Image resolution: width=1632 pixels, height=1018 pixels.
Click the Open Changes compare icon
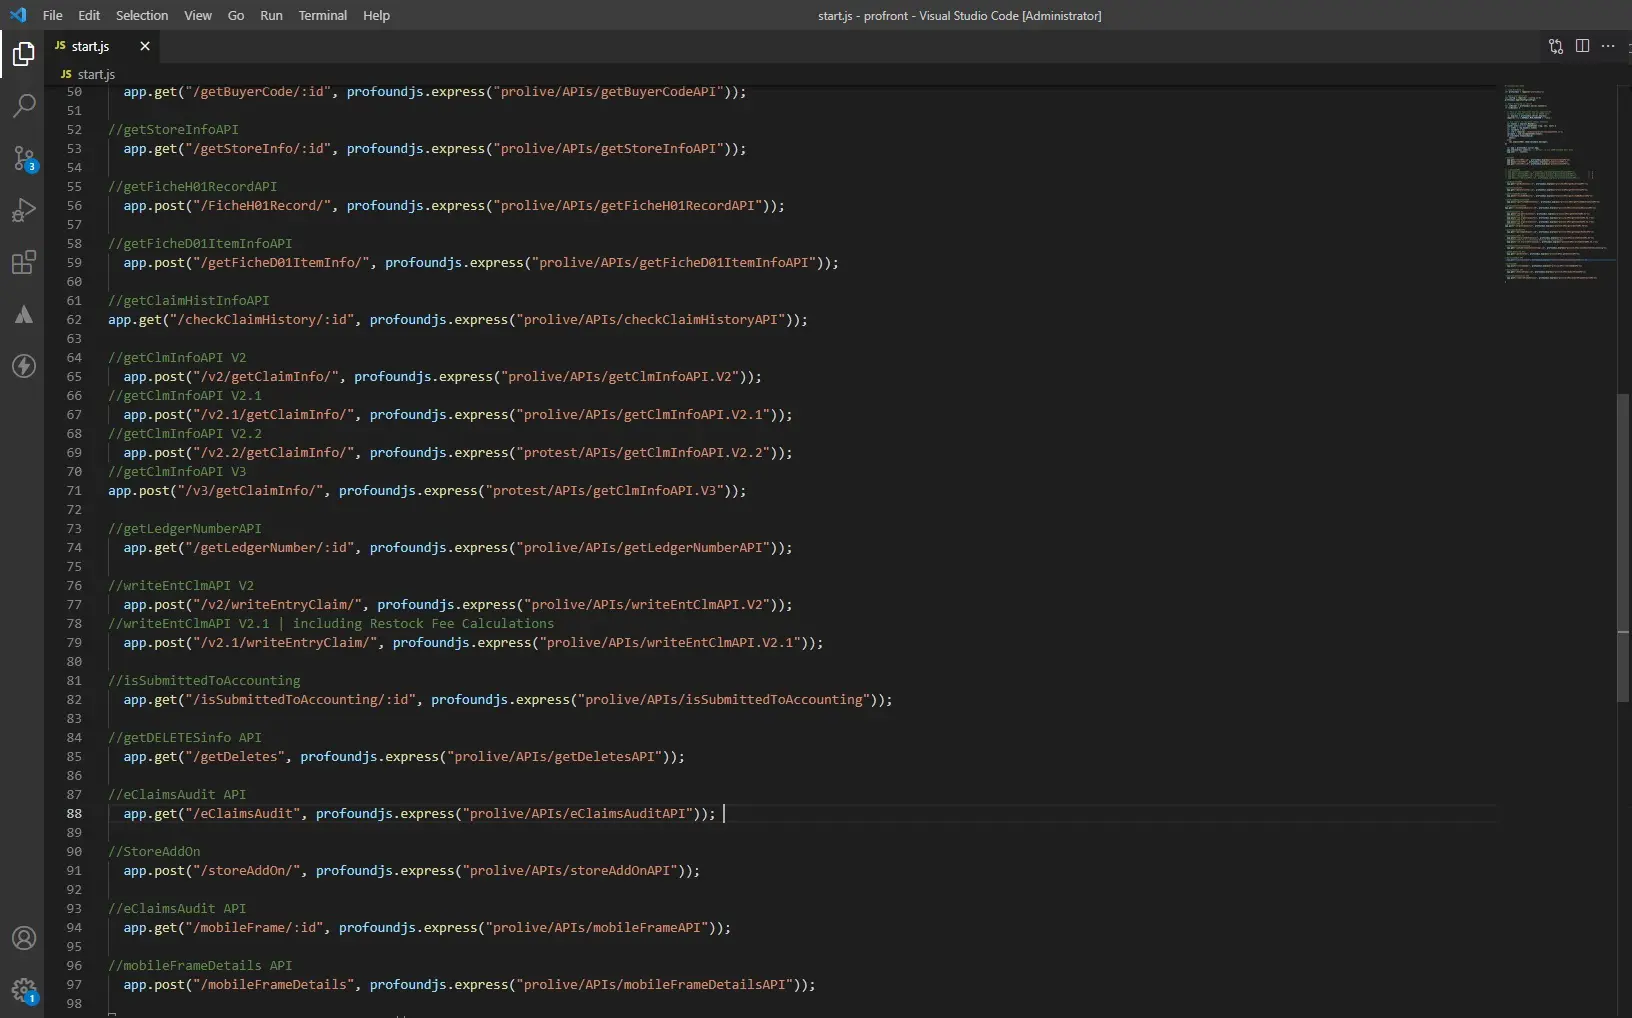pyautogui.click(x=1556, y=46)
